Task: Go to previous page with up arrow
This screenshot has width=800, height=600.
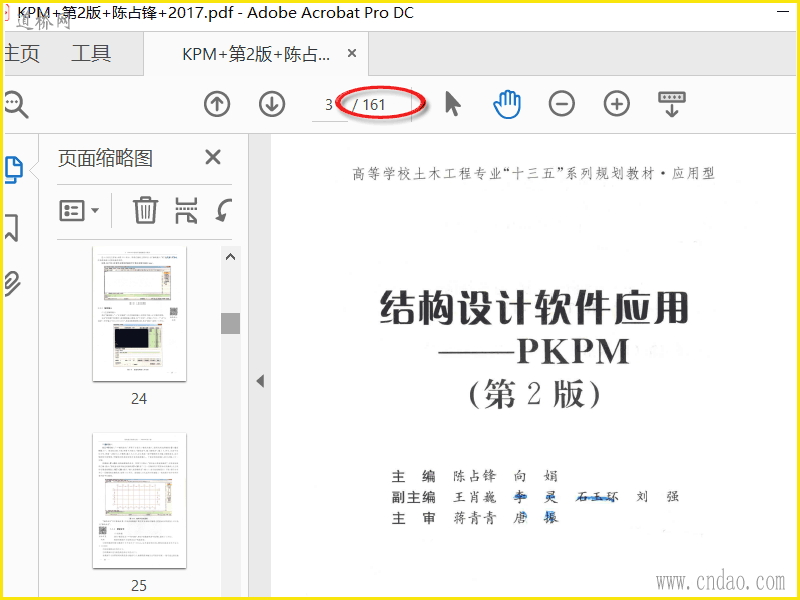Action: click(217, 104)
